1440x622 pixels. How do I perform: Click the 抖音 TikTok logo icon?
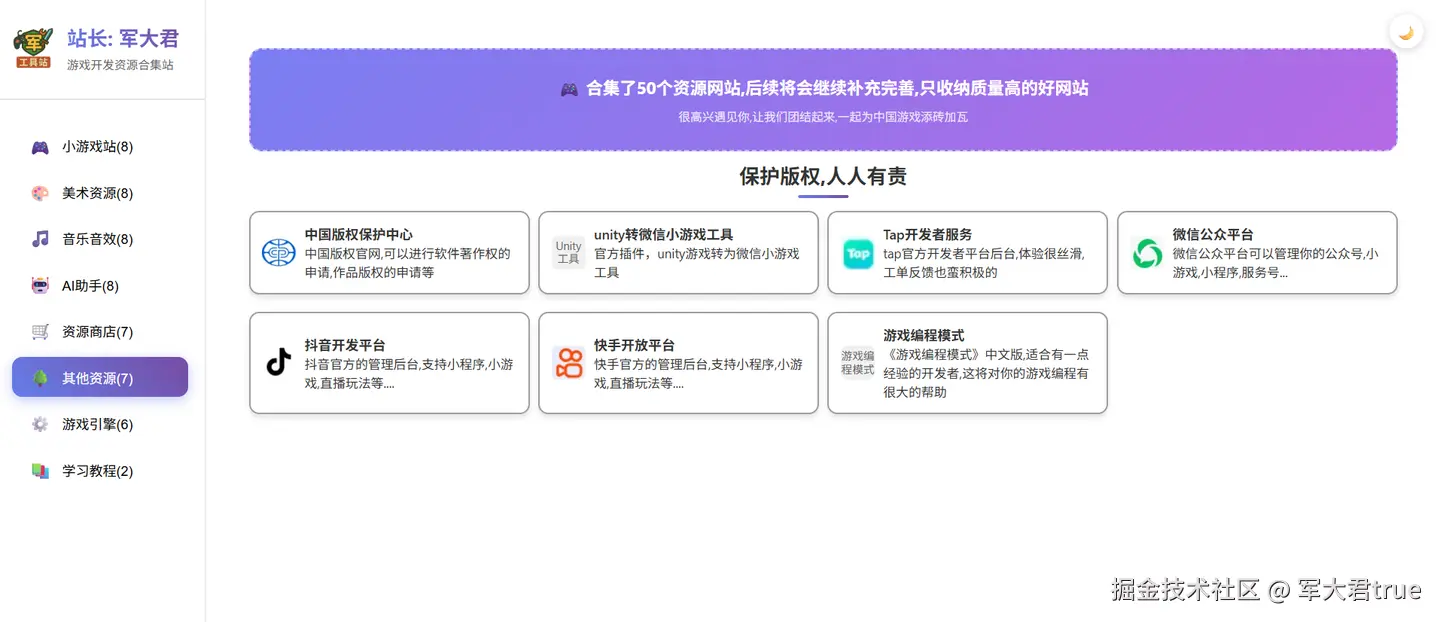[x=279, y=362]
